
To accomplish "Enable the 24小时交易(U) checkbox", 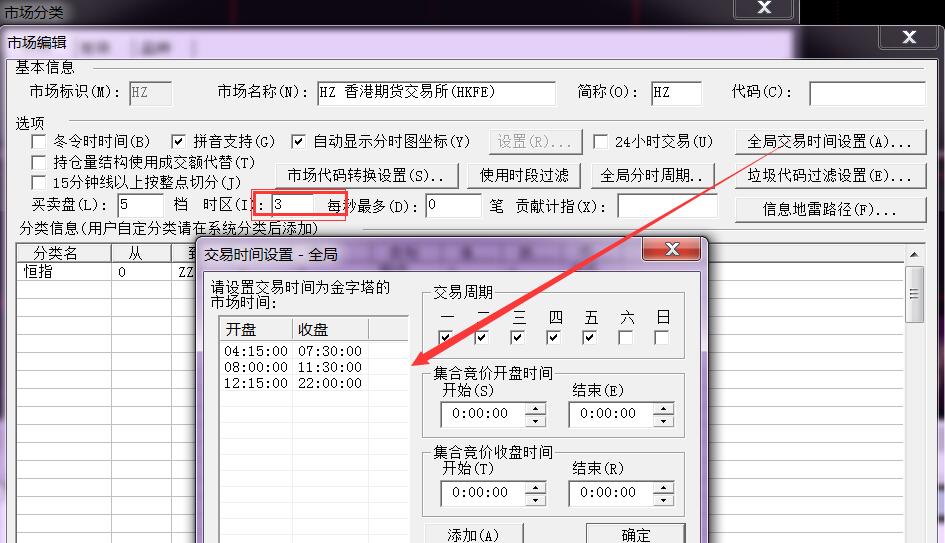I will [600, 142].
